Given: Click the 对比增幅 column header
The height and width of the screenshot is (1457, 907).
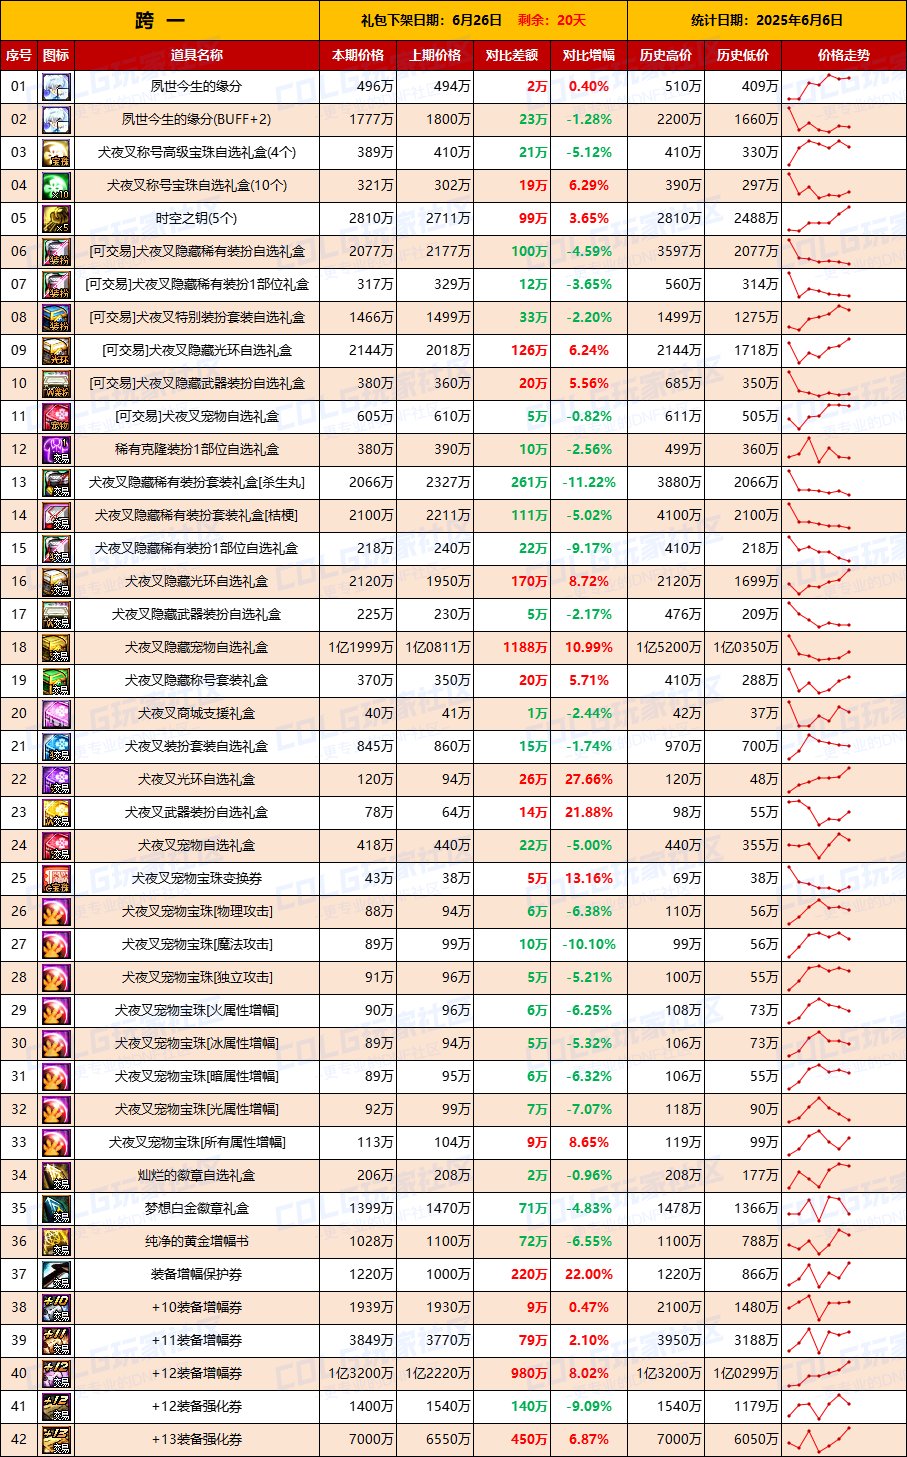Looking at the screenshot, I should click(x=589, y=55).
